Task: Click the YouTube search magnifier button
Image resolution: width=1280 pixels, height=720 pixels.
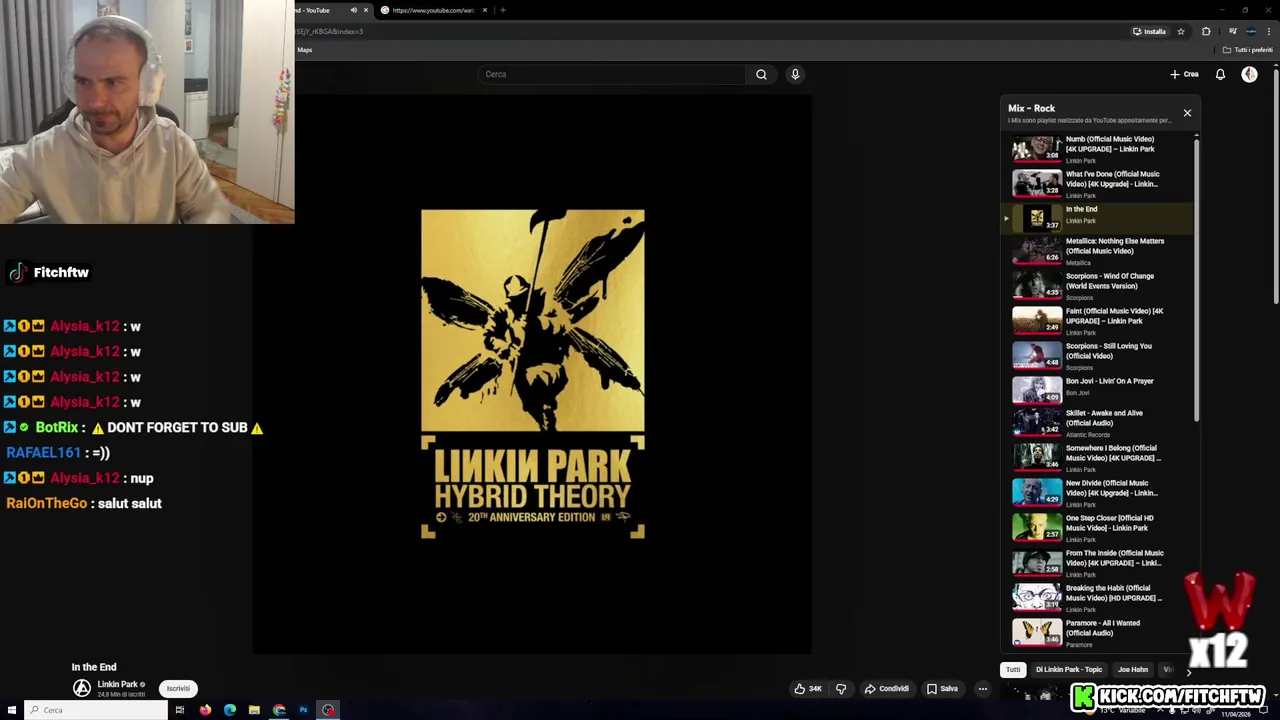Action: click(x=761, y=74)
